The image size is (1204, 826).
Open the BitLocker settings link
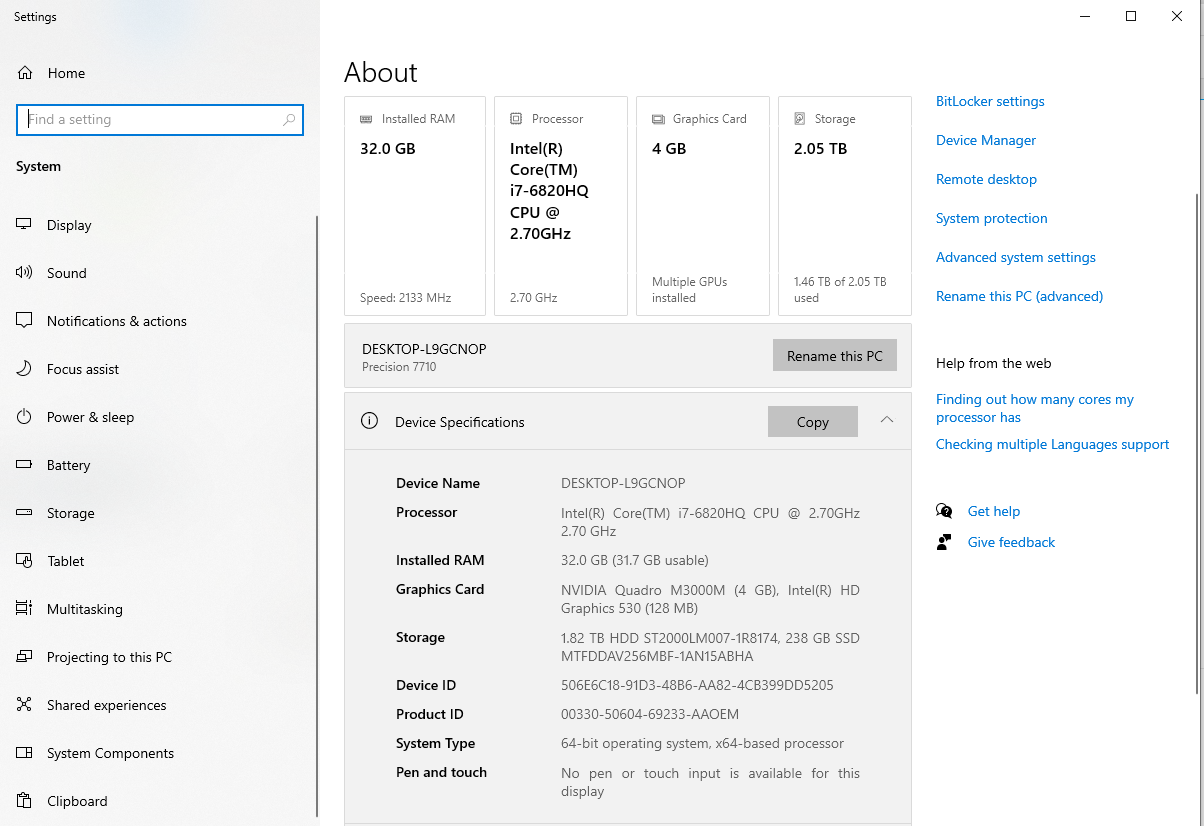pos(990,101)
